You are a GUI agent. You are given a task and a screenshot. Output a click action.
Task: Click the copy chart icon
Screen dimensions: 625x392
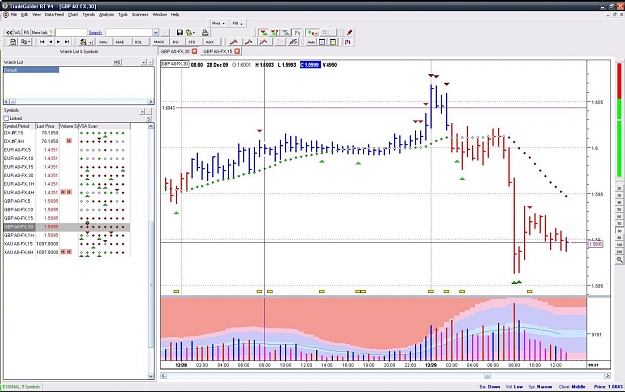(26, 41)
